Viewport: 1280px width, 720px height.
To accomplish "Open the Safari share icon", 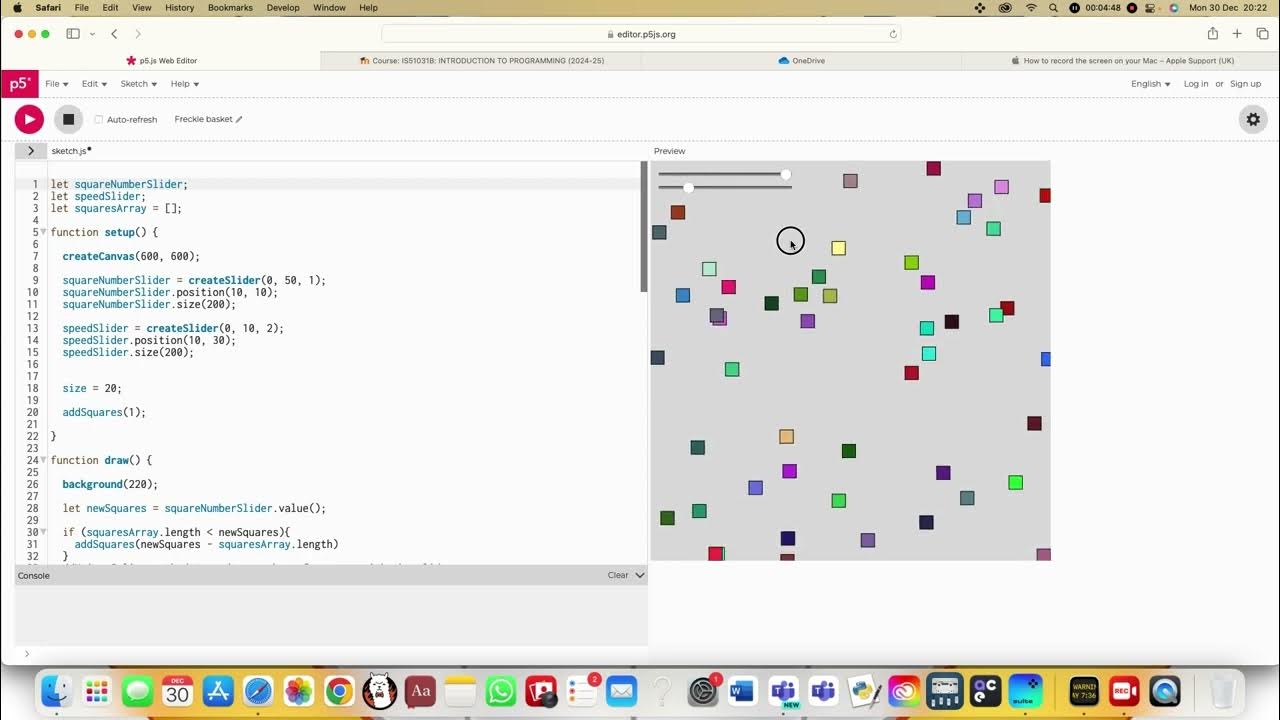I will coord(1213,34).
